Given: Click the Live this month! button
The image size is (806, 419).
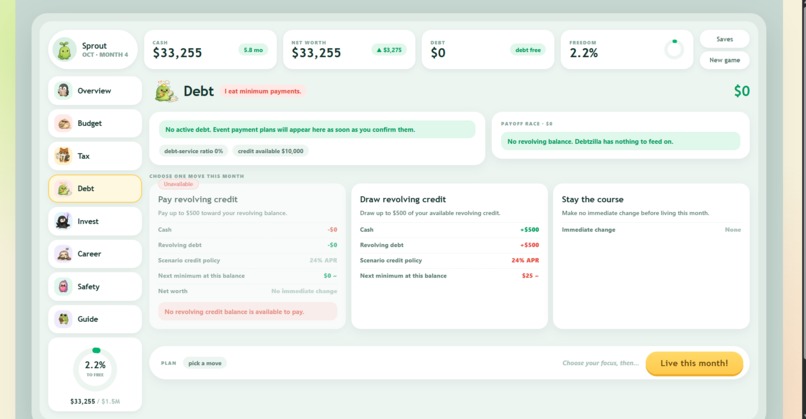Looking at the screenshot, I should click(x=694, y=363).
